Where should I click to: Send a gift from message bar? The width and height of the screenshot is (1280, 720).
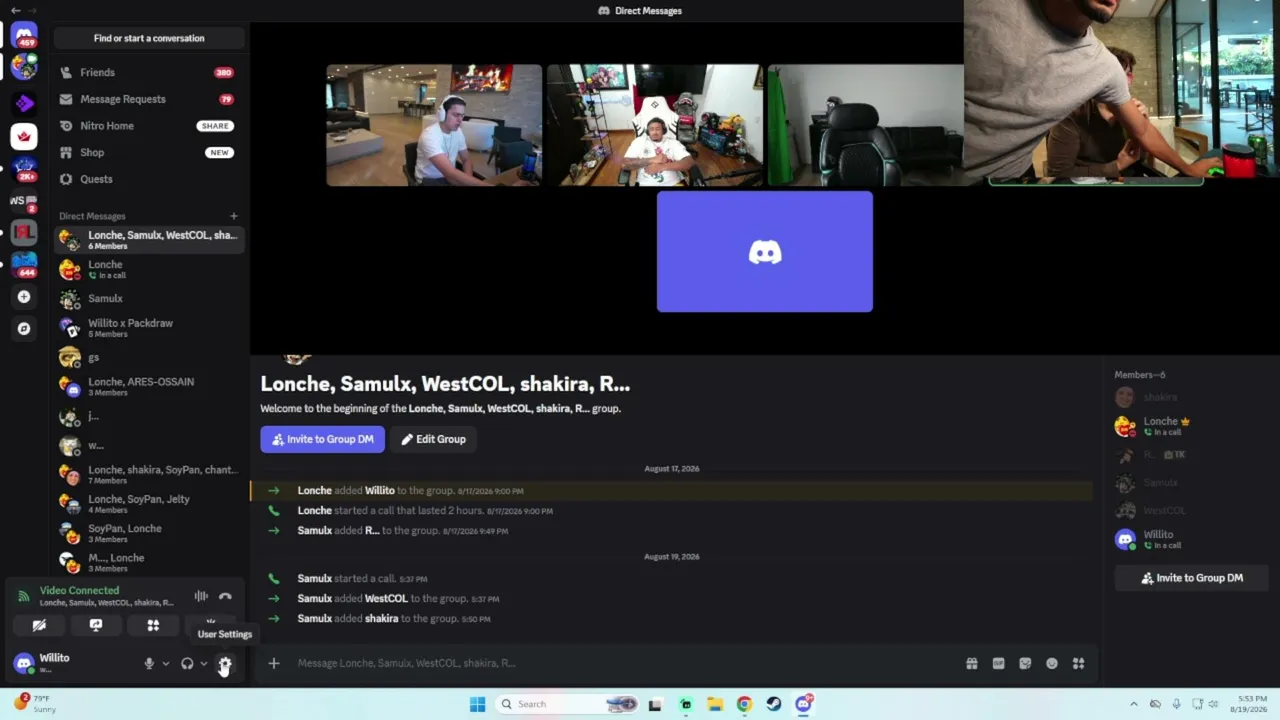coord(971,663)
